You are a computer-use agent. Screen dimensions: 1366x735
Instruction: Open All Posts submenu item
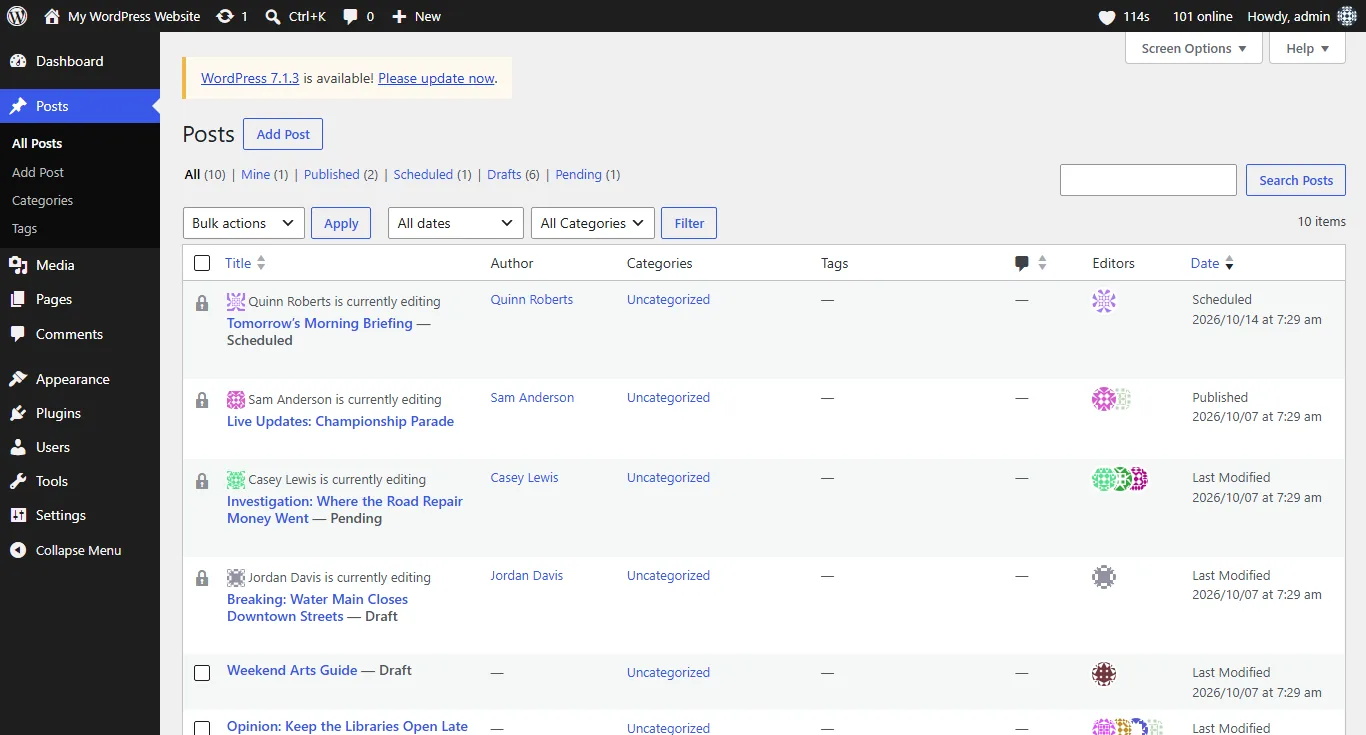point(37,143)
